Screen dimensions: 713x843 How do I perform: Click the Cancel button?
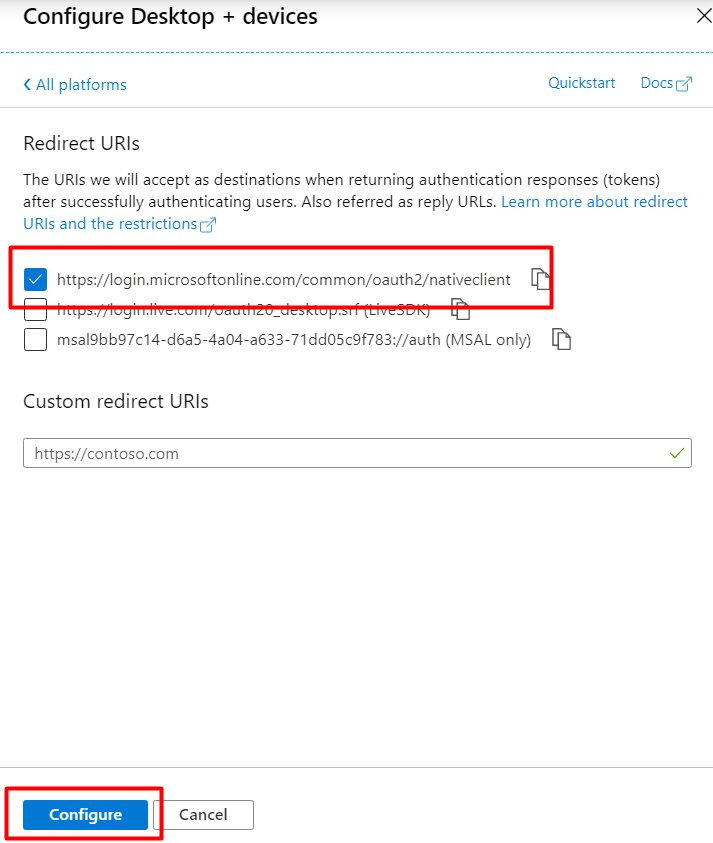pyautogui.click(x=203, y=815)
